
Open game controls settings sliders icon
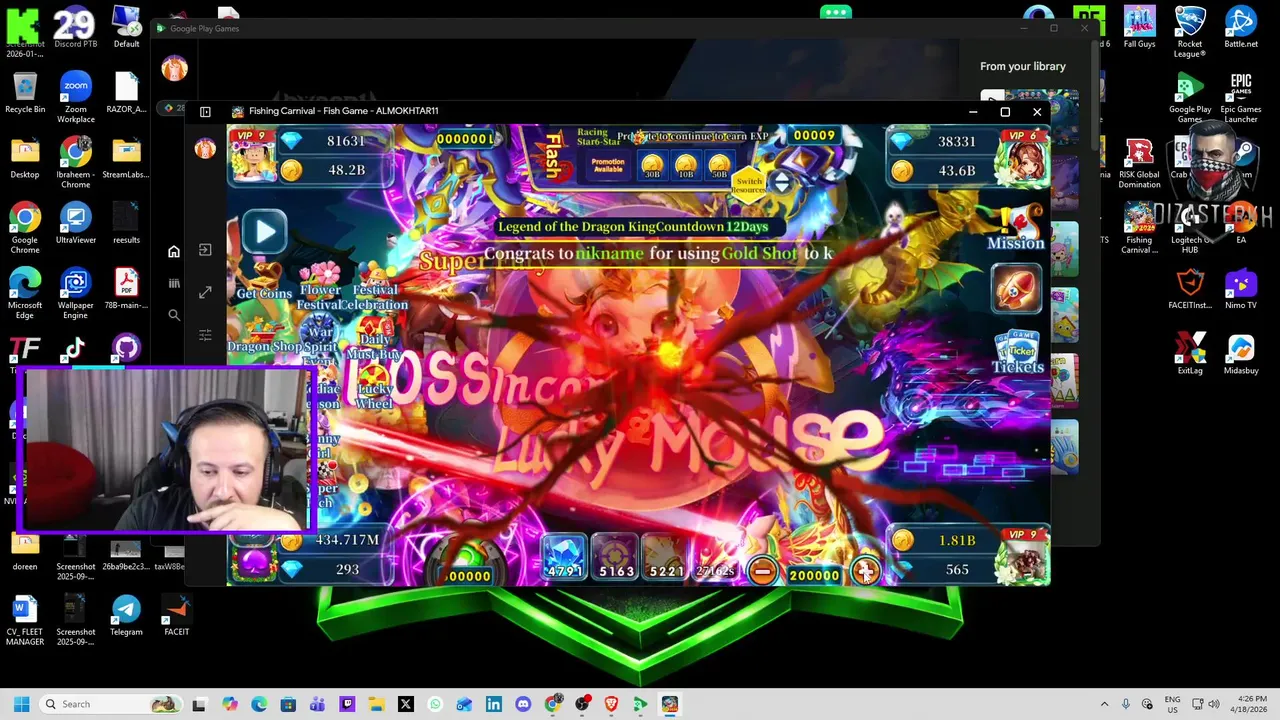tap(205, 335)
